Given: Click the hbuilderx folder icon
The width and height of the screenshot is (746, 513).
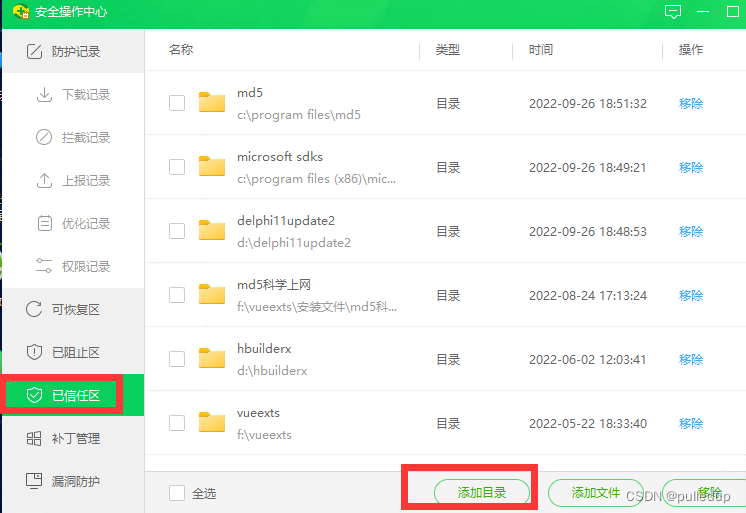Looking at the screenshot, I should [212, 358].
